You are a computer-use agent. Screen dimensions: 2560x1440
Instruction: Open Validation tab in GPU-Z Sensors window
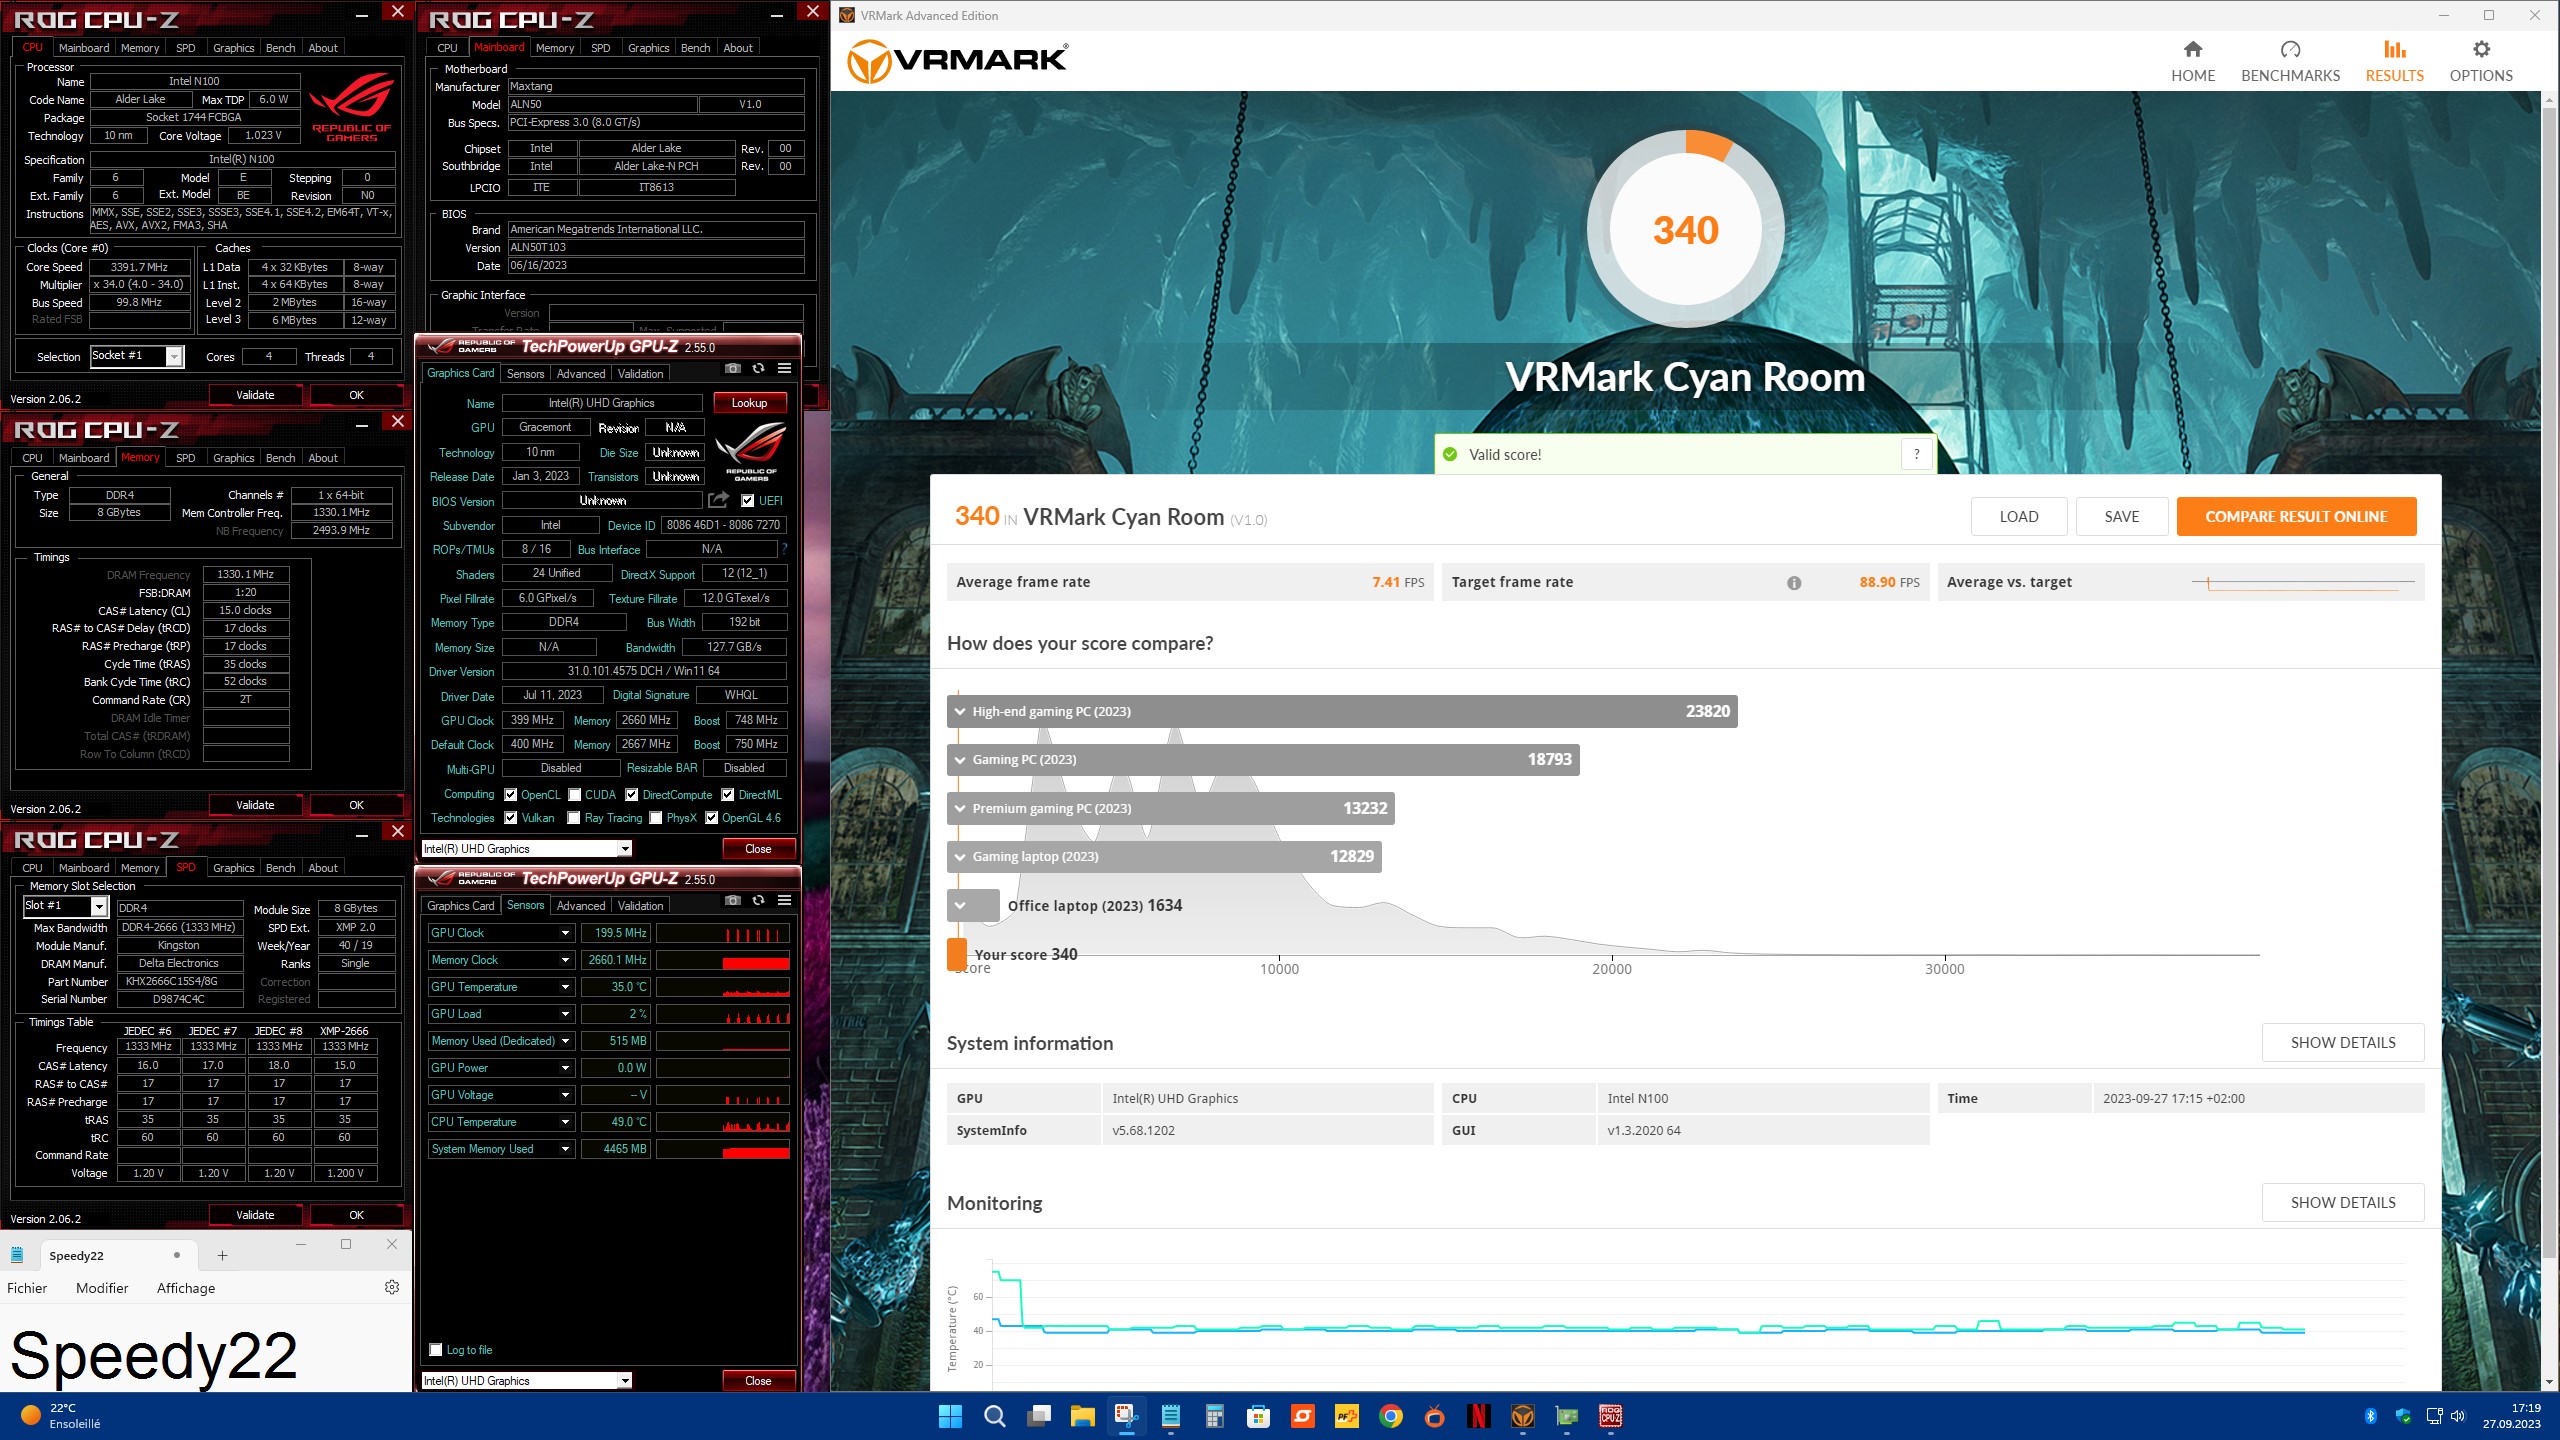[640, 906]
